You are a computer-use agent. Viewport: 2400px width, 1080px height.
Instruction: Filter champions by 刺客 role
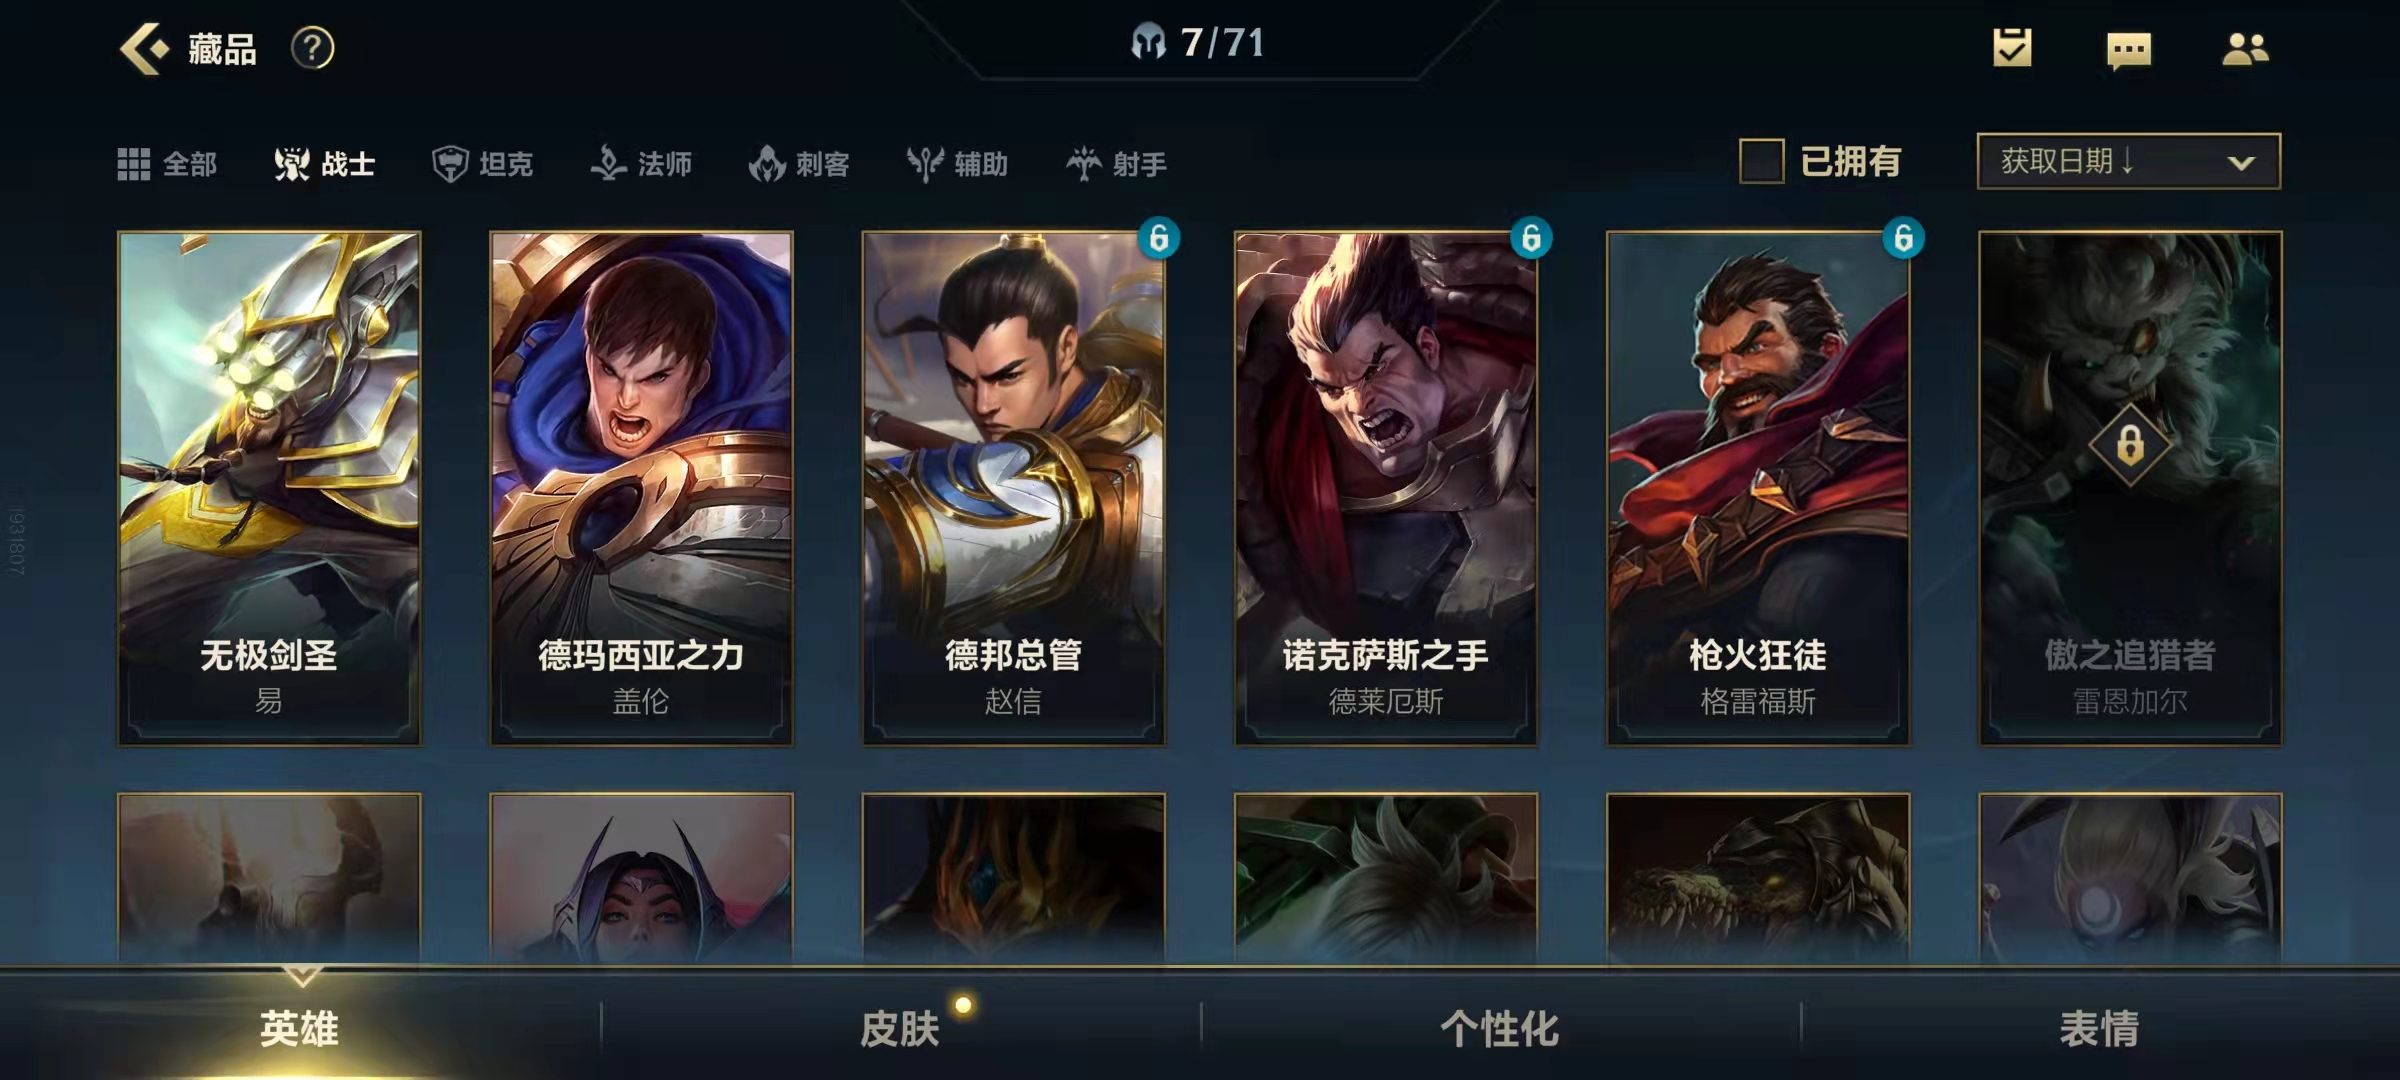click(x=799, y=163)
